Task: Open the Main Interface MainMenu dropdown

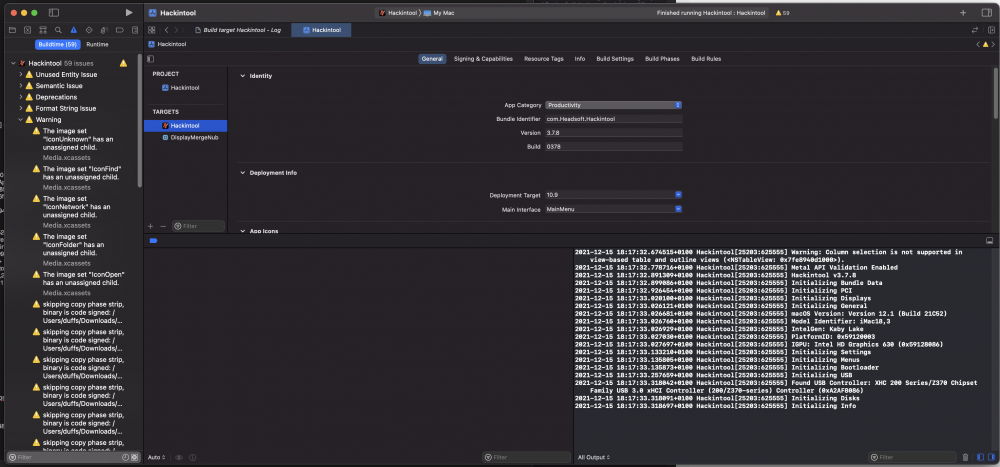Action: [x=614, y=209]
